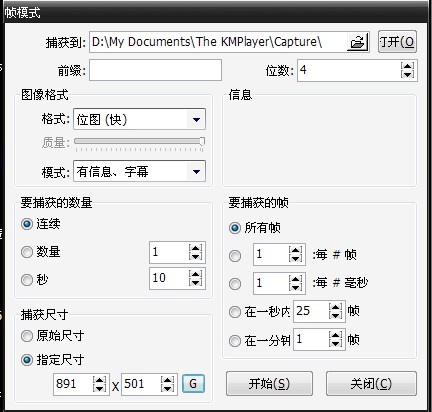Increase the 位数 digits spinner
This screenshot has height=412, width=432.
[408, 66]
